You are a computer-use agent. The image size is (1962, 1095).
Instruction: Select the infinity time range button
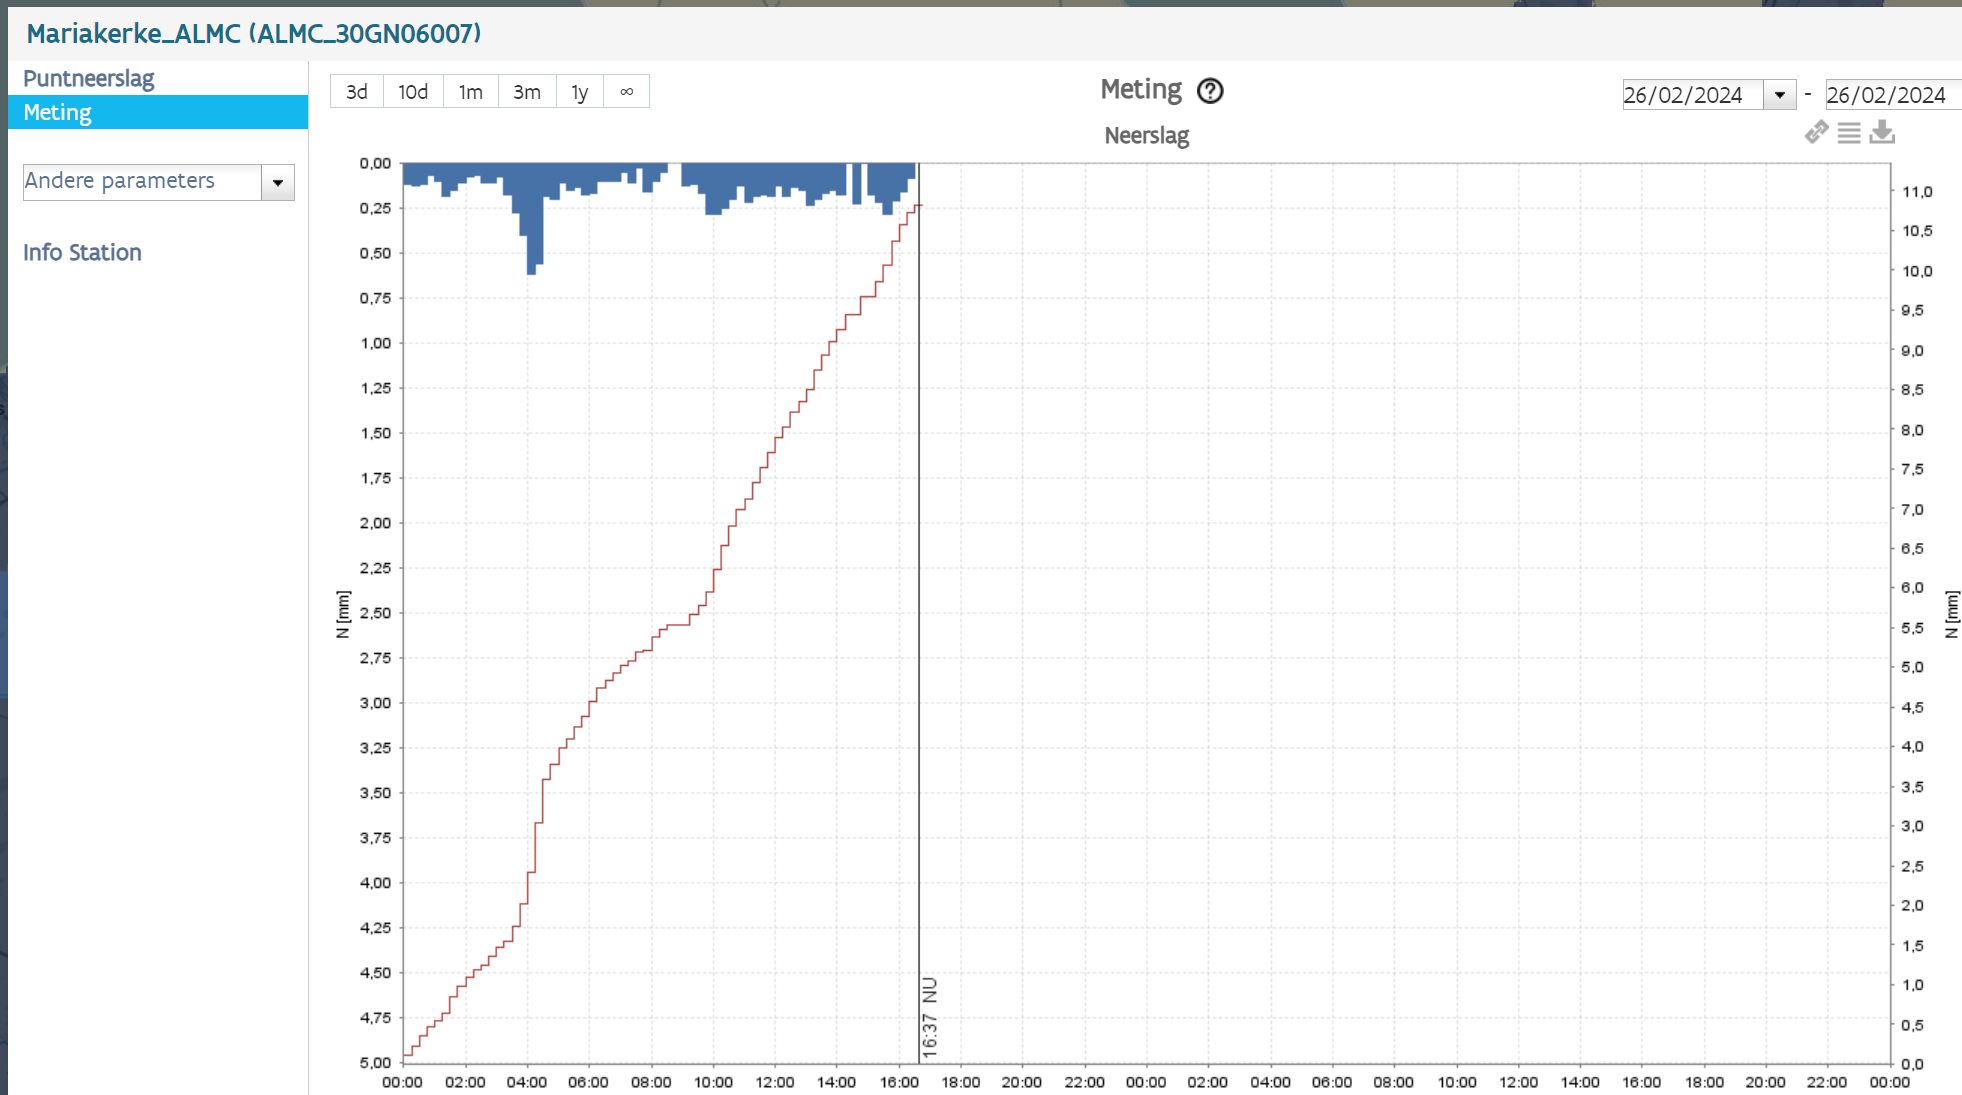(x=627, y=92)
